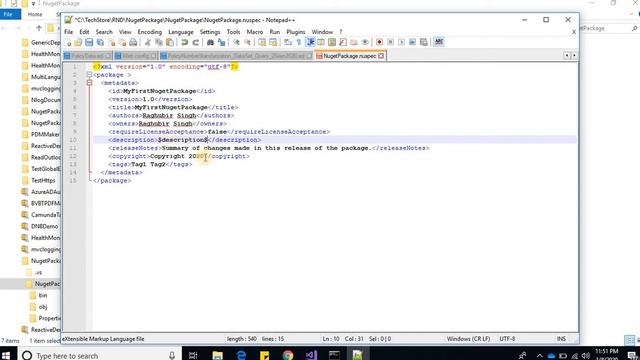Open Visual Studio from the taskbar
Viewport: 640px width, 360px height.
pyautogui.click(x=311, y=356)
